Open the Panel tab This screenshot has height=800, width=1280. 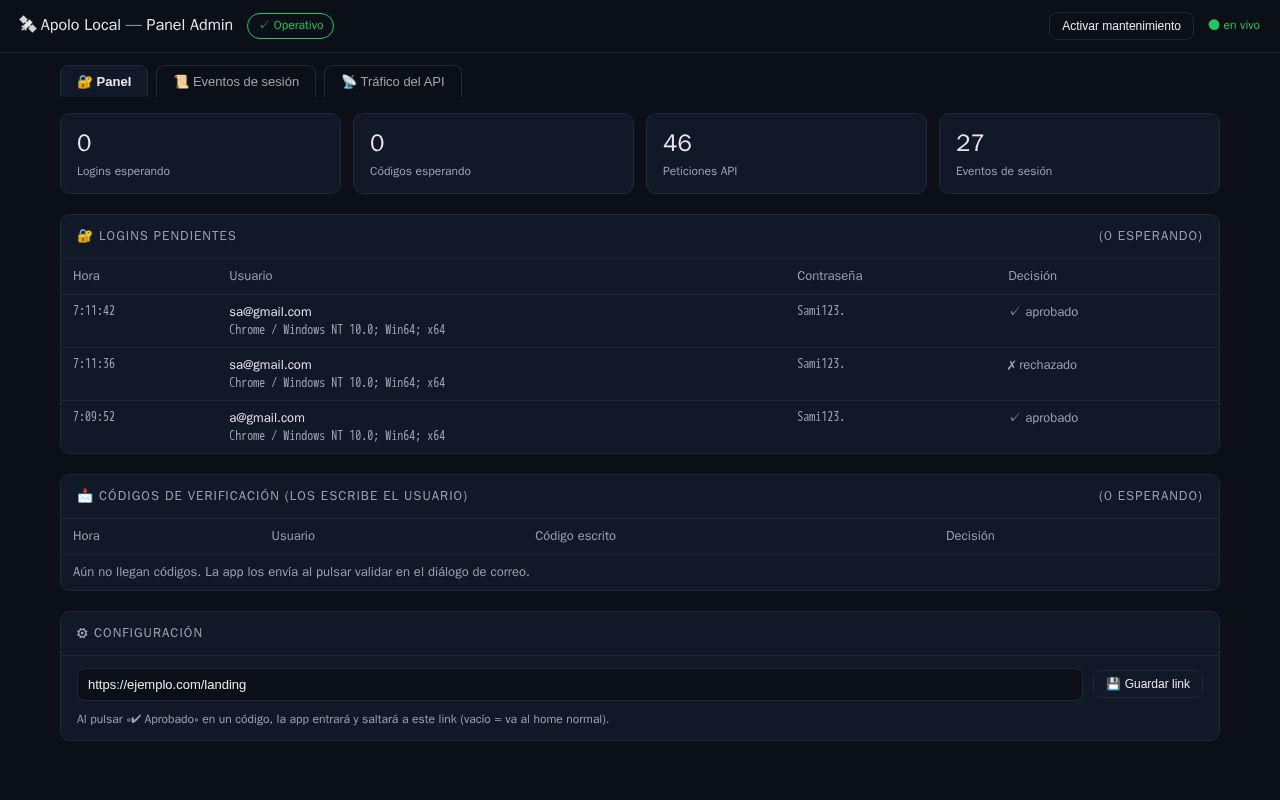[104, 81]
